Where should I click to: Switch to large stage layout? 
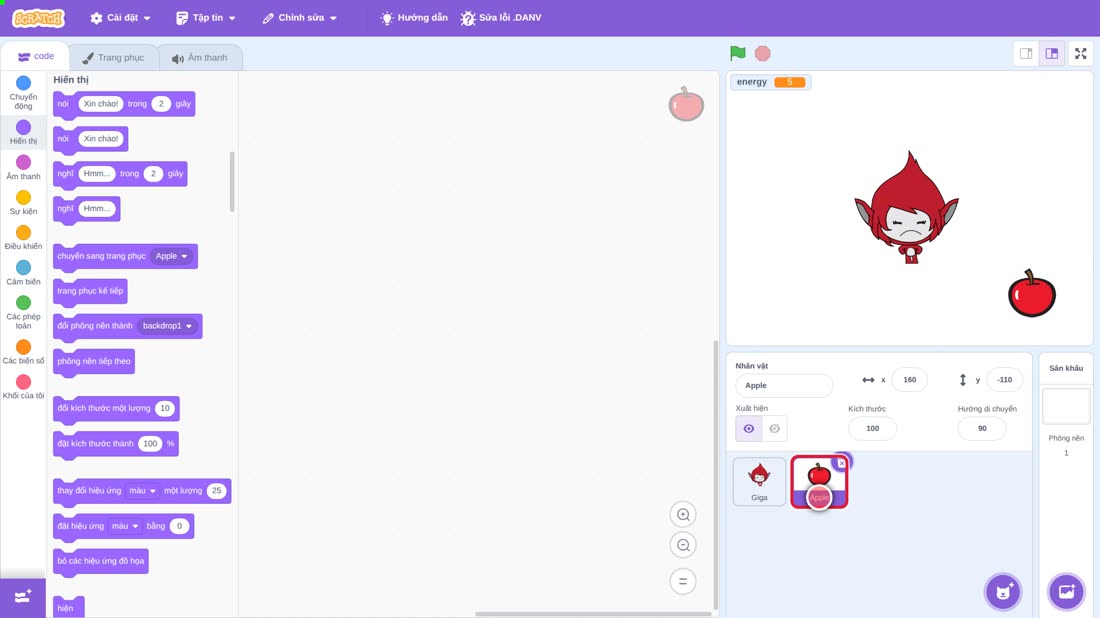(x=1052, y=53)
